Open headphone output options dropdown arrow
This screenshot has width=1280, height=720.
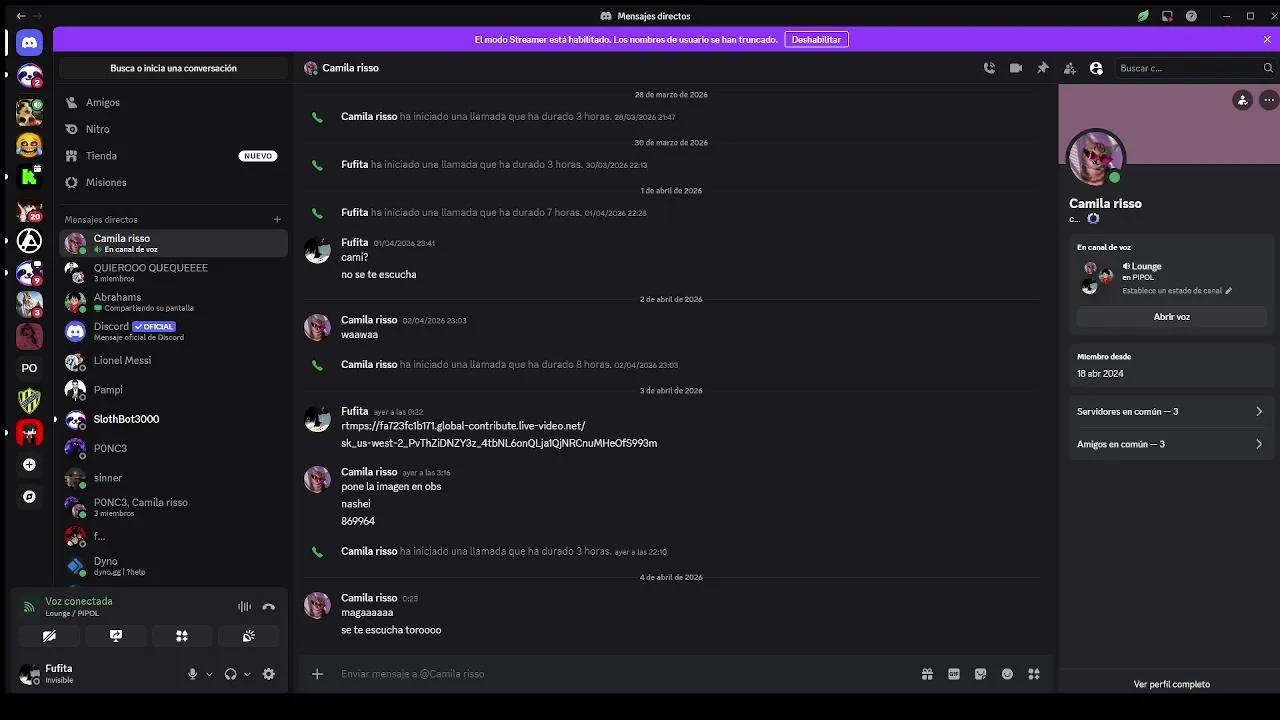pos(247,674)
